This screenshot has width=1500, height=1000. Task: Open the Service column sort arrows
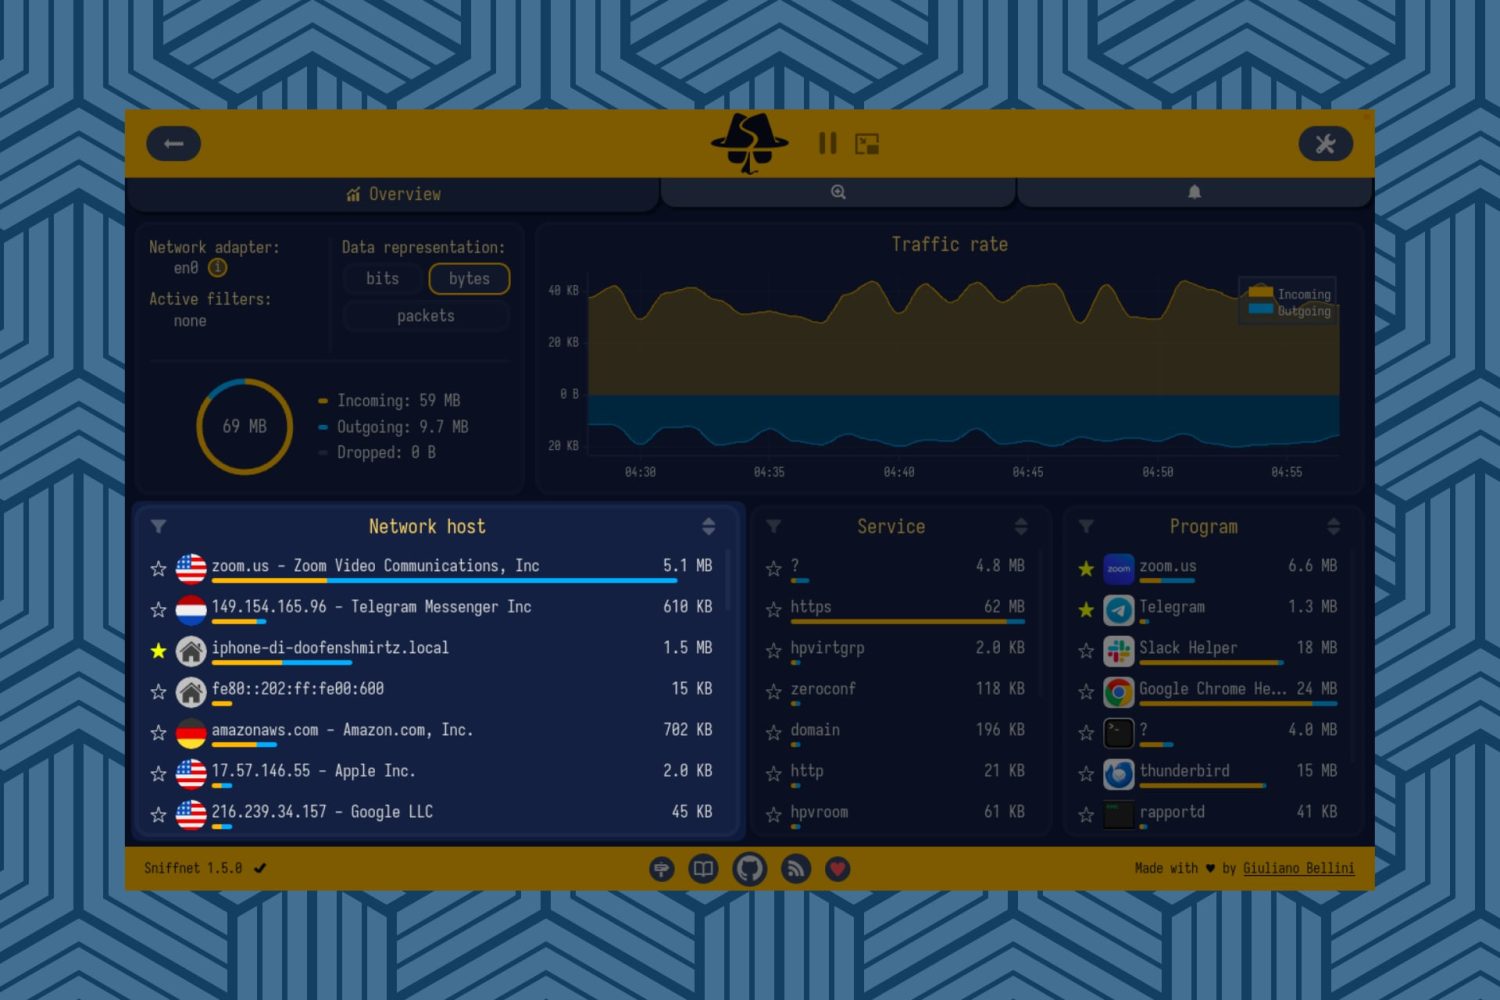pos(1021,527)
